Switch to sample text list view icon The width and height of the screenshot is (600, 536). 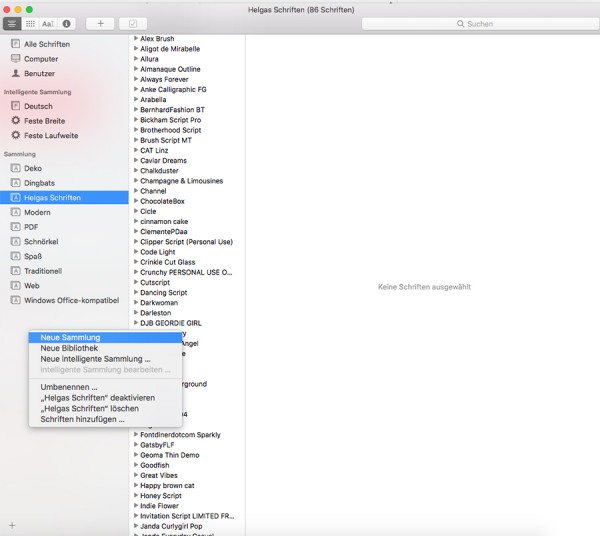[x=12, y=24]
